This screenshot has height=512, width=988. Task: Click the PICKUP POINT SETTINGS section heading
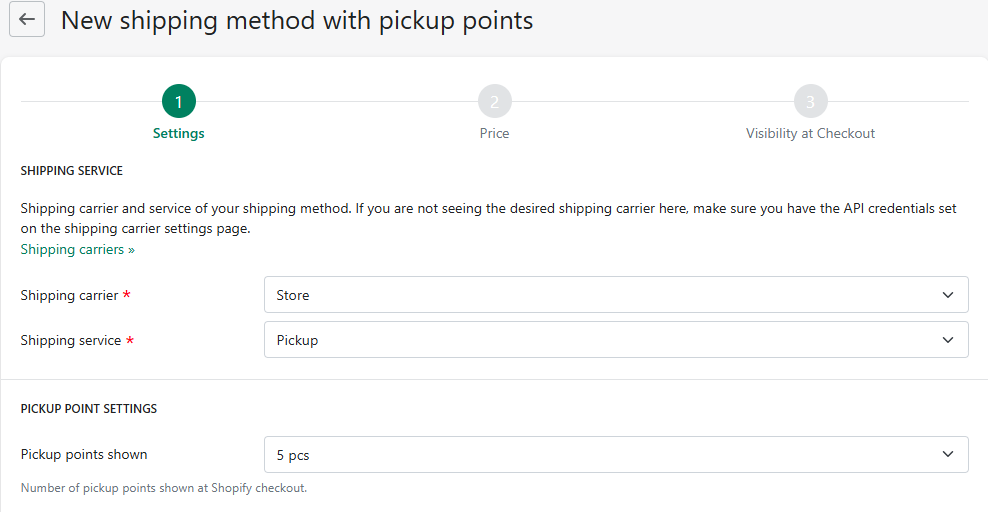(89, 409)
